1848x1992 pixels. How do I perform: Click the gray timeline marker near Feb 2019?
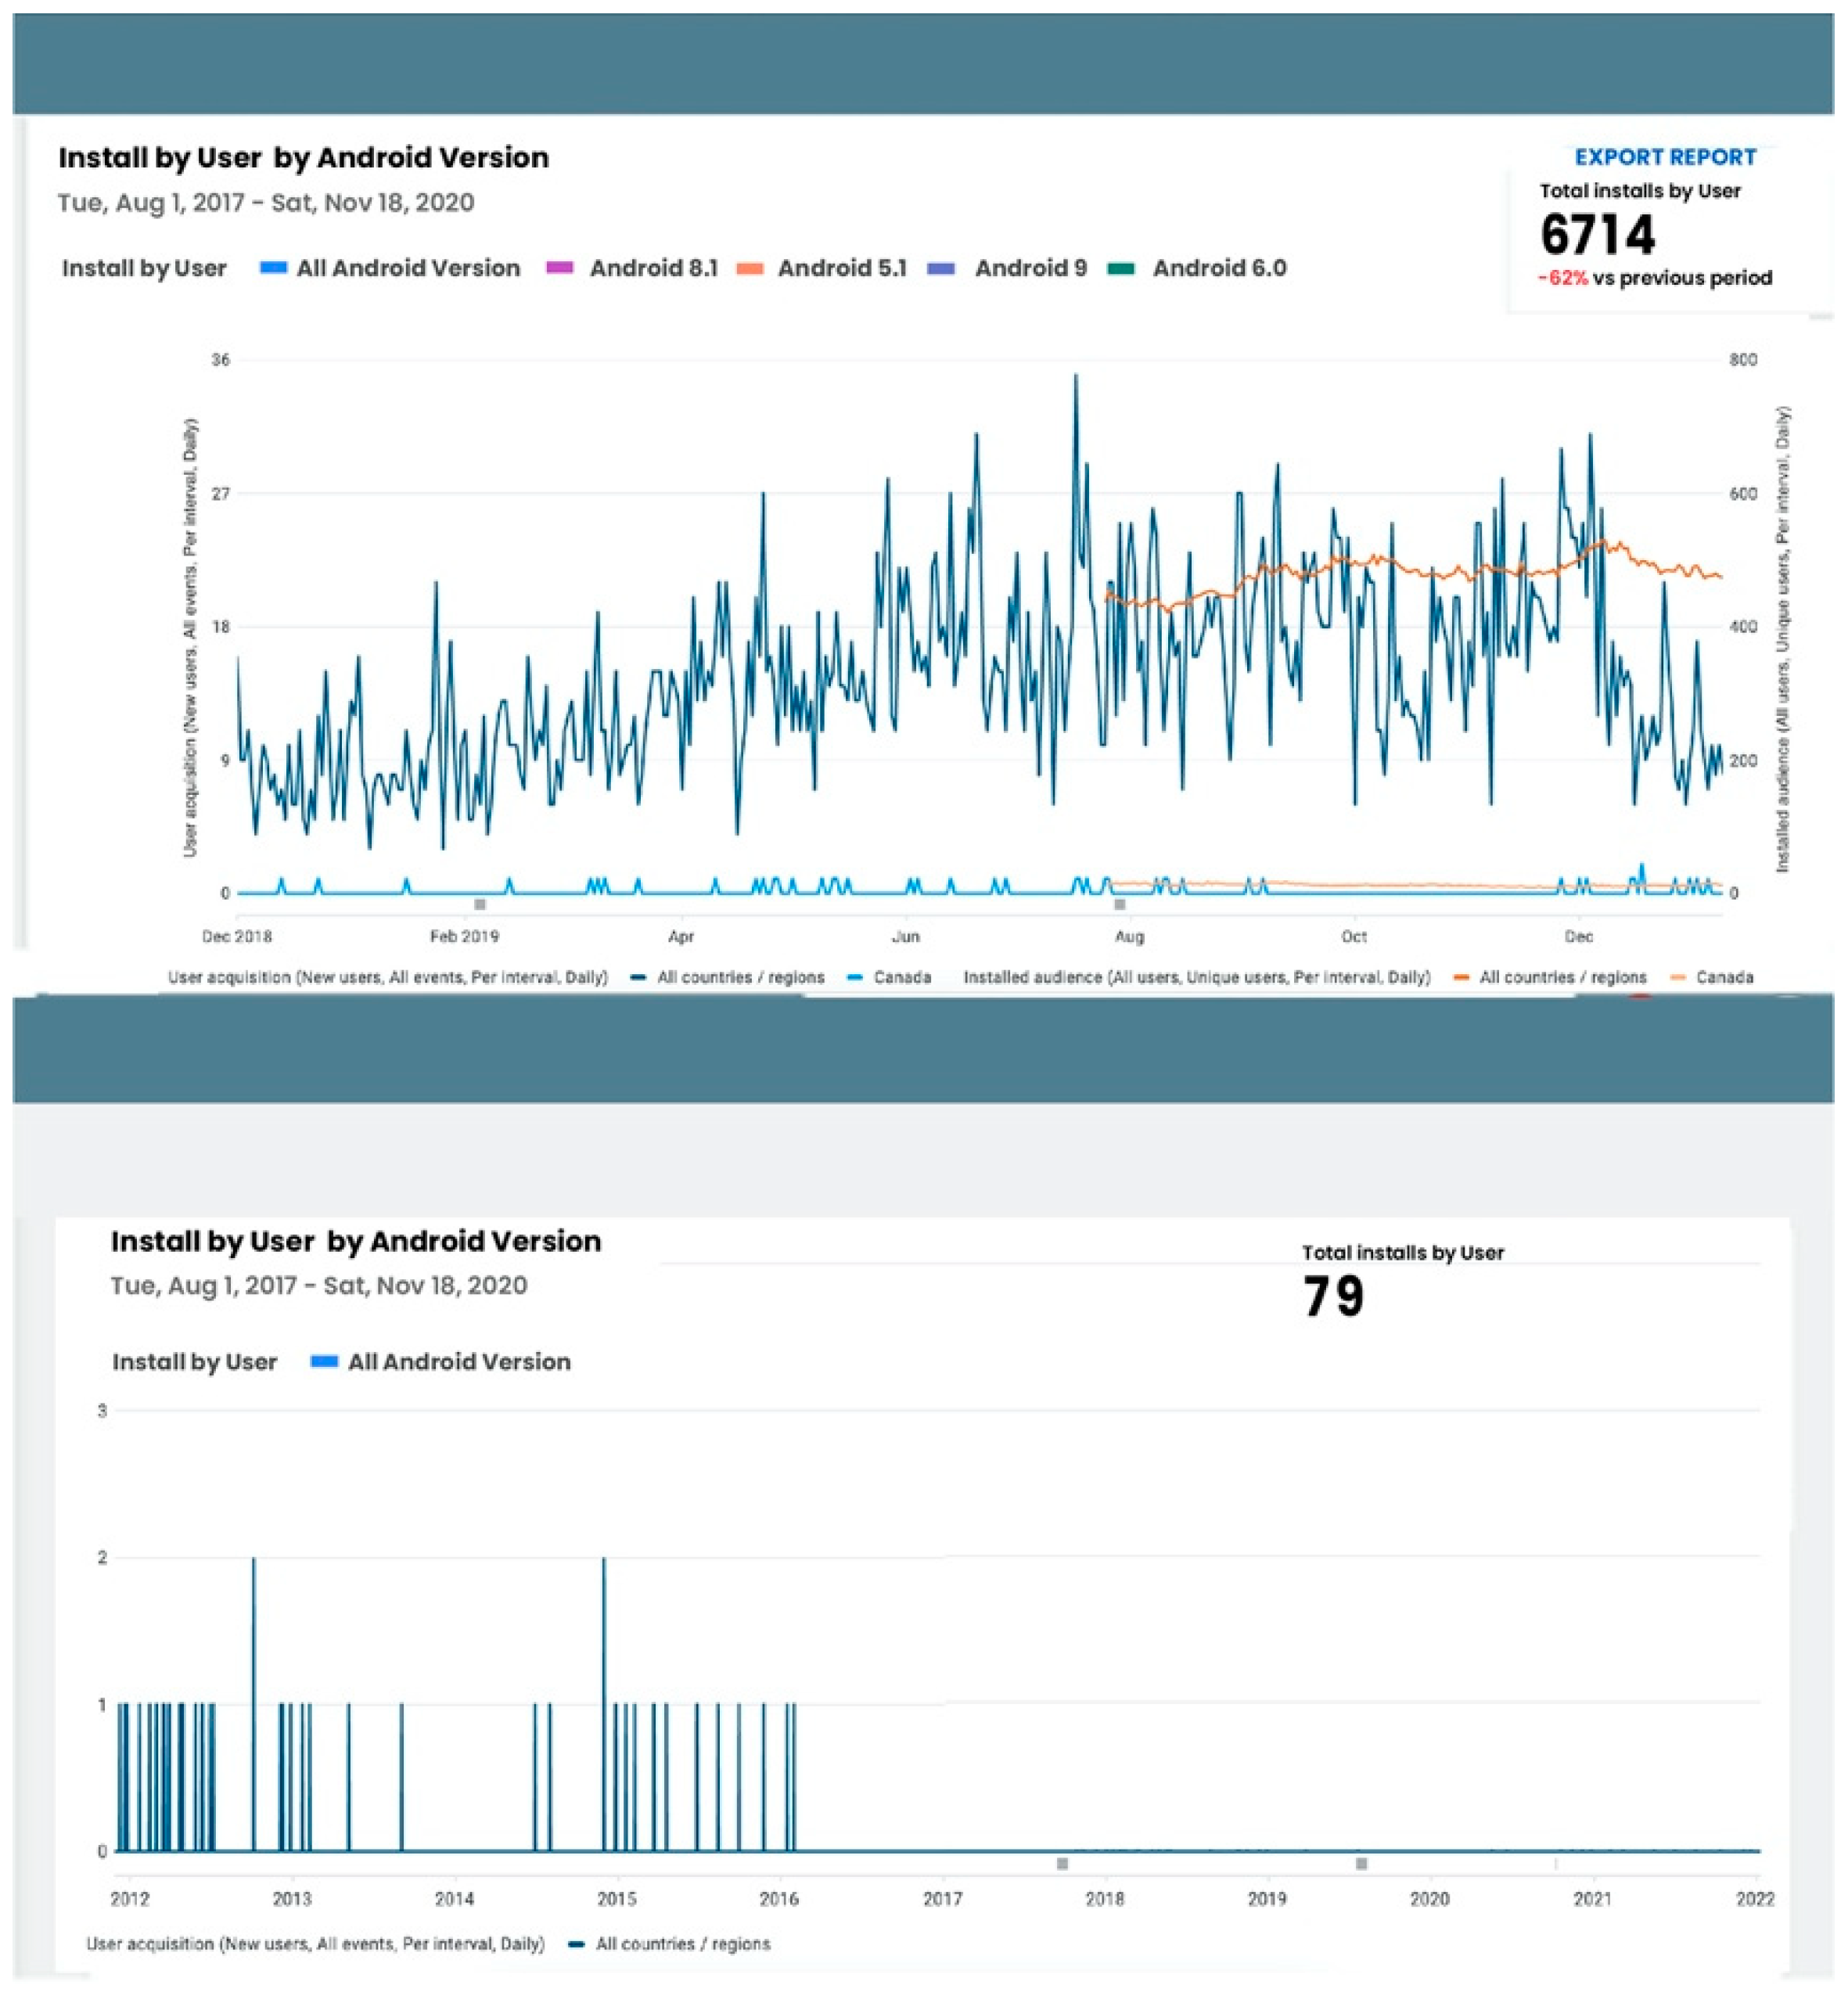click(x=480, y=904)
